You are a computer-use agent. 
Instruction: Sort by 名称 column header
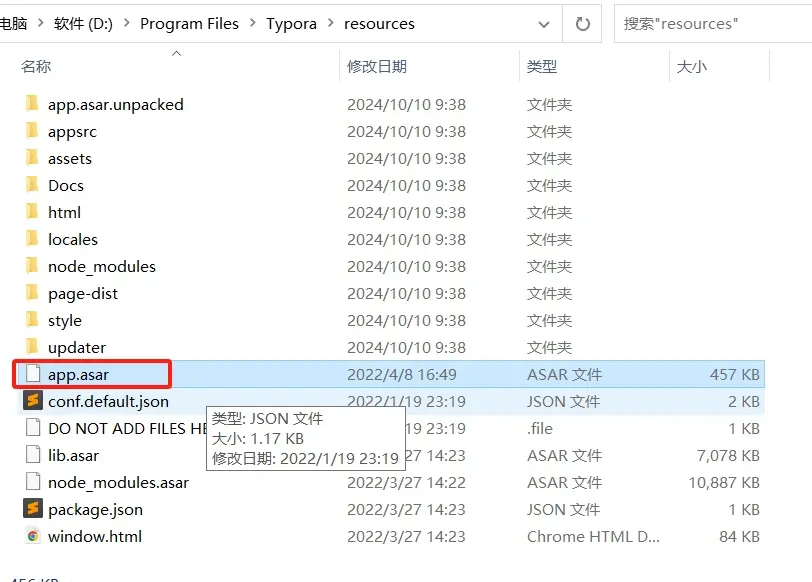click(x=36, y=66)
